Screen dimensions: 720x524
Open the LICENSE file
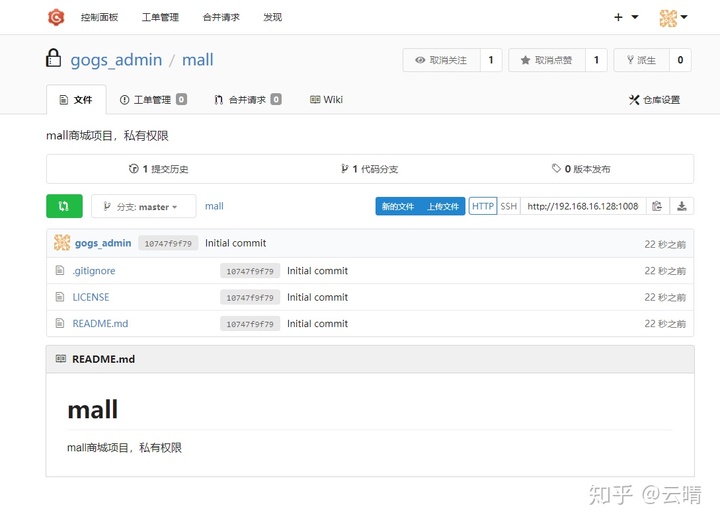[x=91, y=297]
